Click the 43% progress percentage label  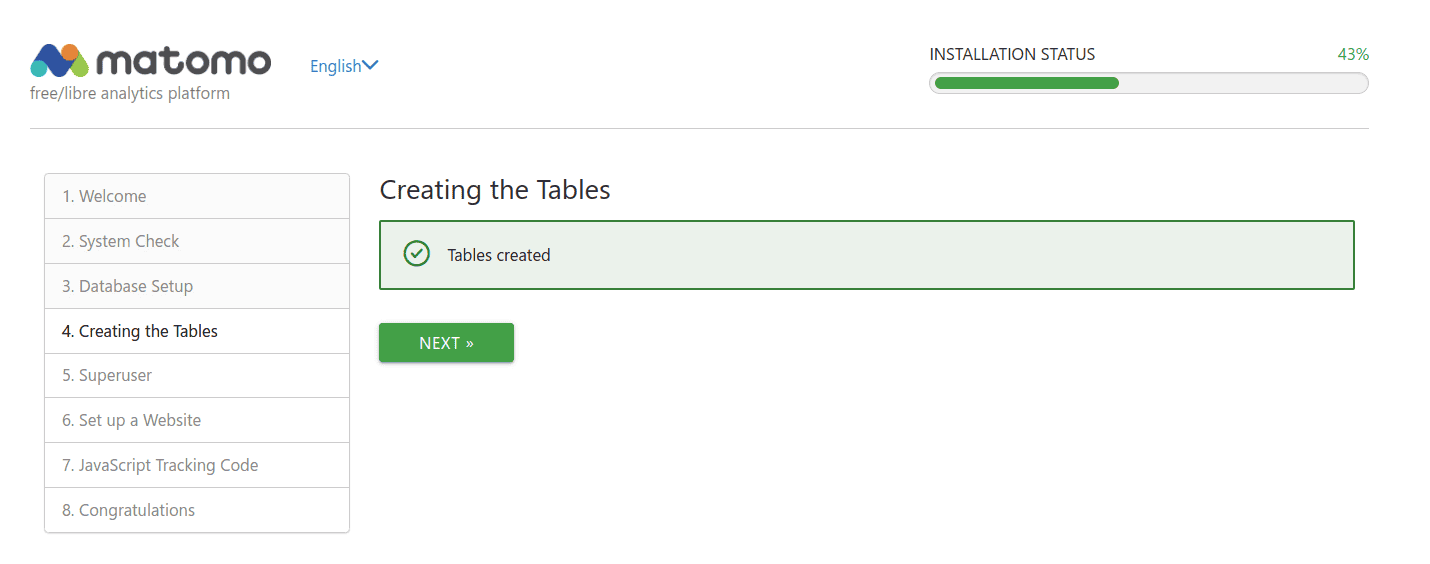pos(1353,54)
